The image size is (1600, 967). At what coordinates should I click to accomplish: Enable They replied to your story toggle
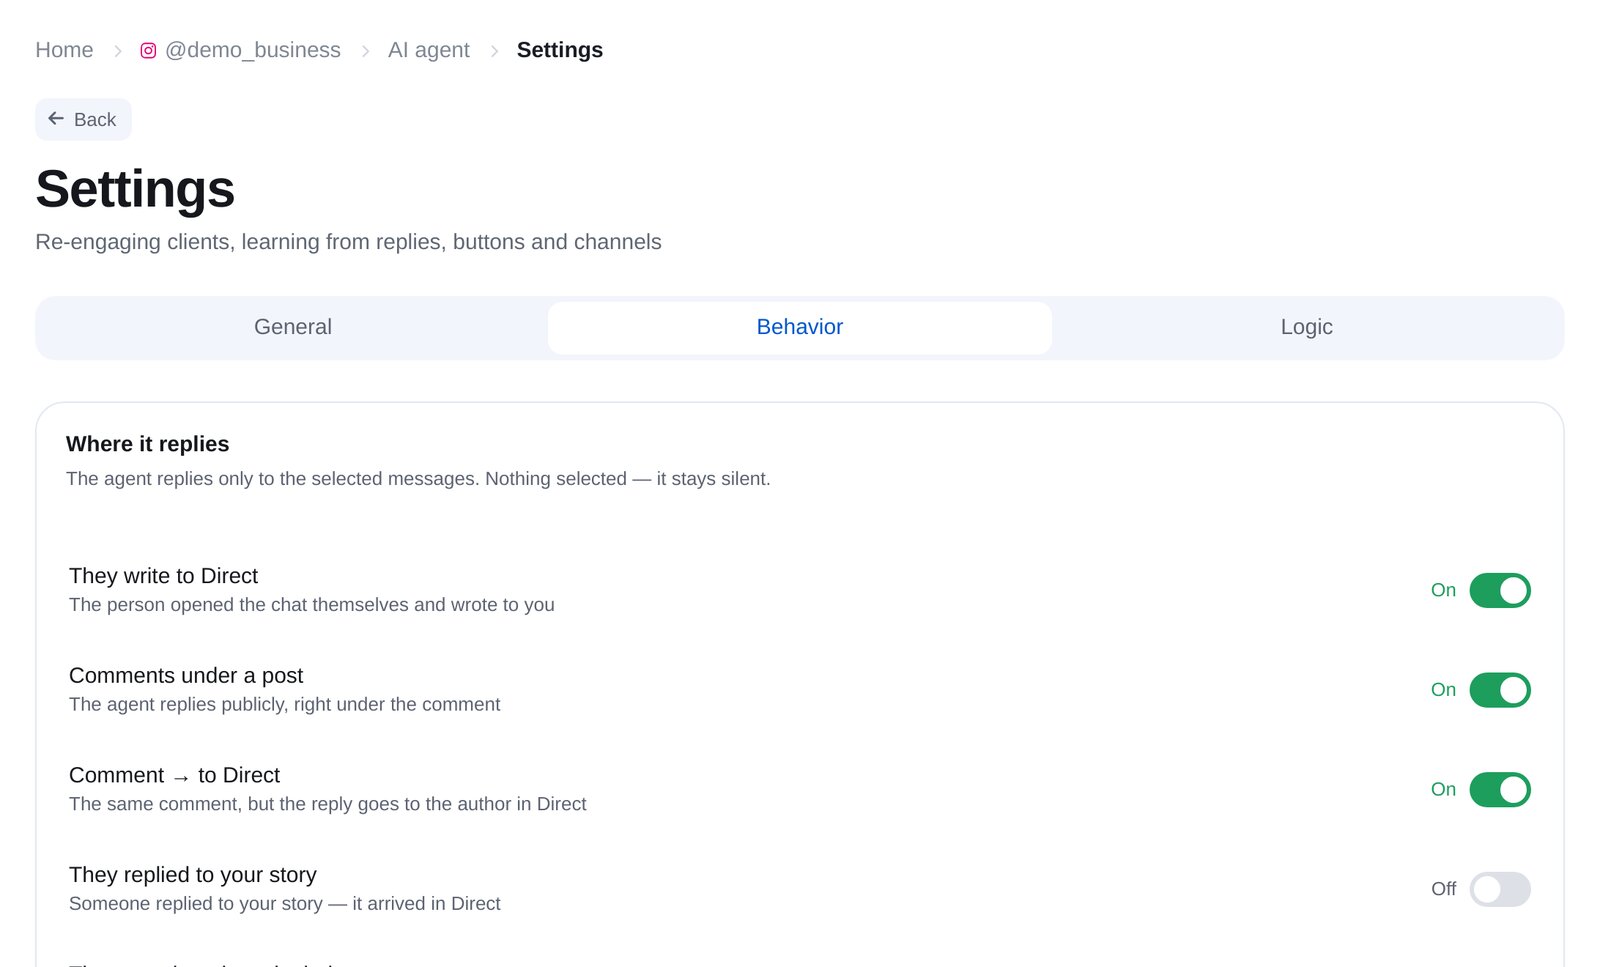point(1499,889)
